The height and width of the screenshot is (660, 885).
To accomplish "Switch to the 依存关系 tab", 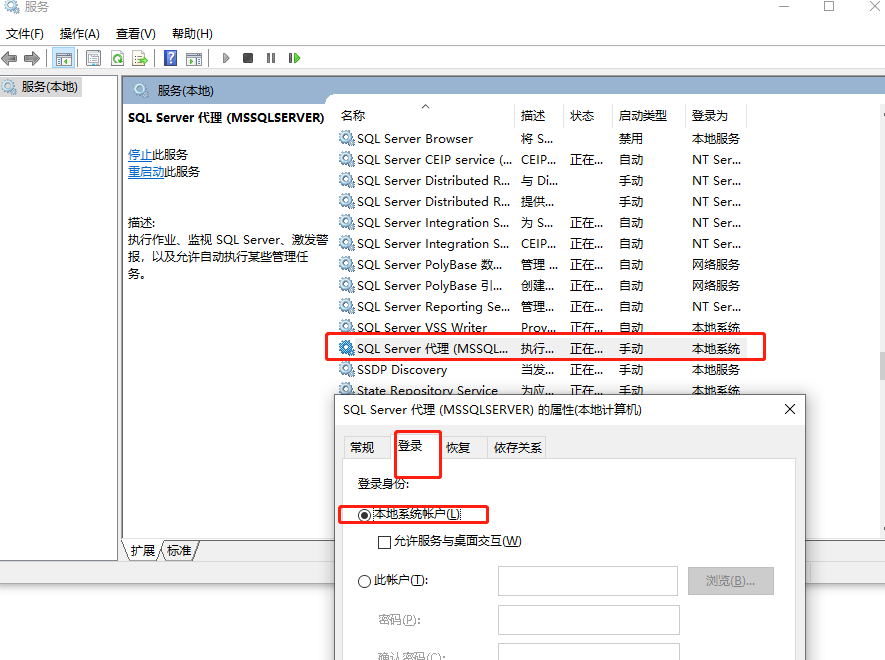I will point(517,447).
